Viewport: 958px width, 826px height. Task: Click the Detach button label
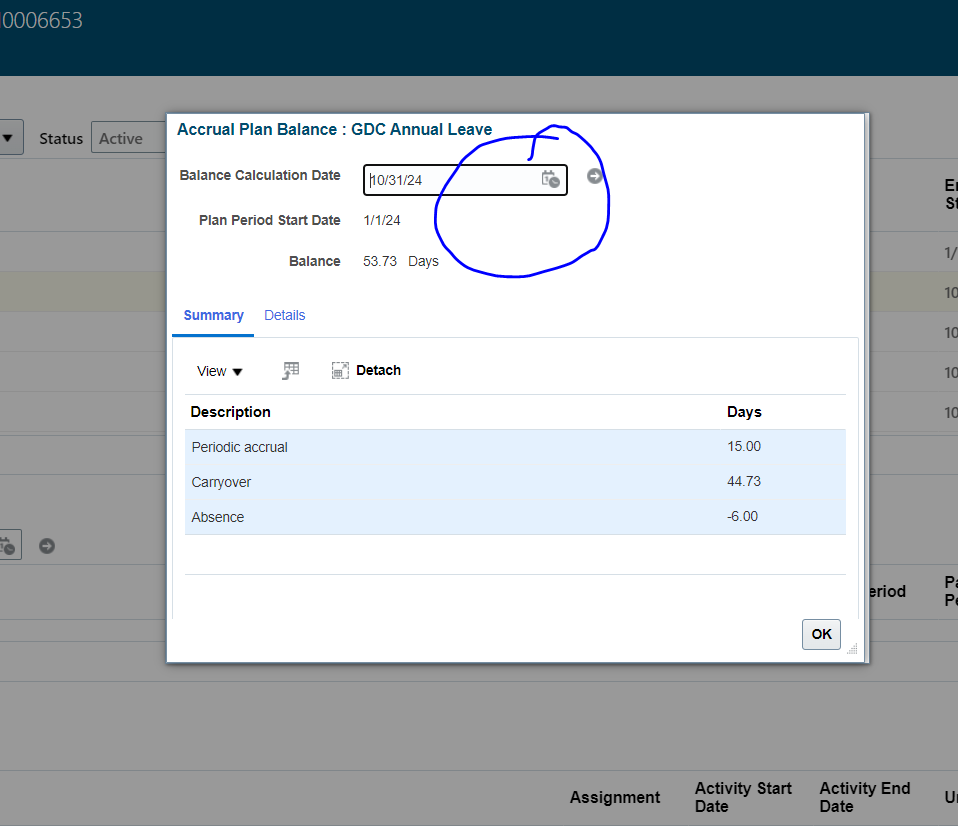(378, 370)
